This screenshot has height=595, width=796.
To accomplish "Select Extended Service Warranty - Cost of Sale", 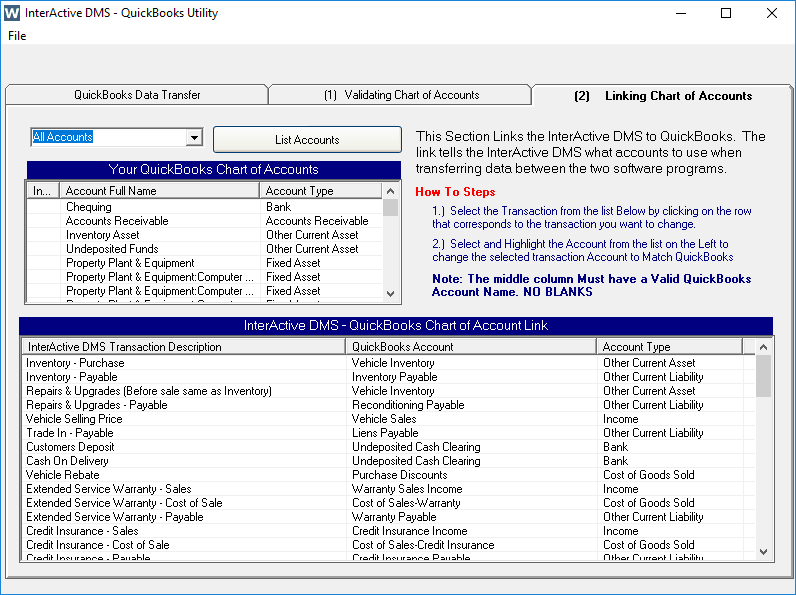I will (388, 503).
